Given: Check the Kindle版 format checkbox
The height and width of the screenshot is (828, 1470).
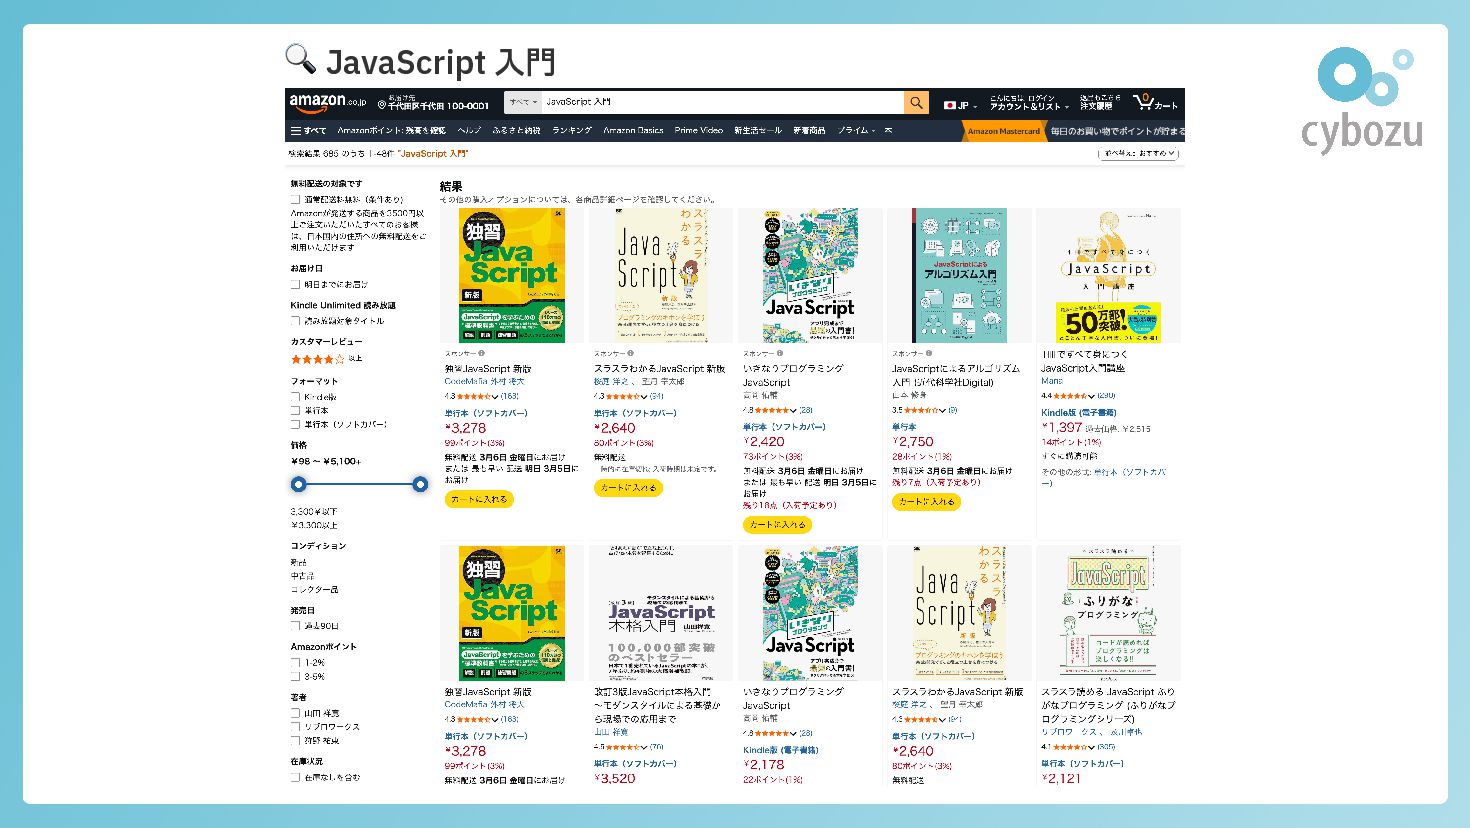Looking at the screenshot, I should [295, 397].
